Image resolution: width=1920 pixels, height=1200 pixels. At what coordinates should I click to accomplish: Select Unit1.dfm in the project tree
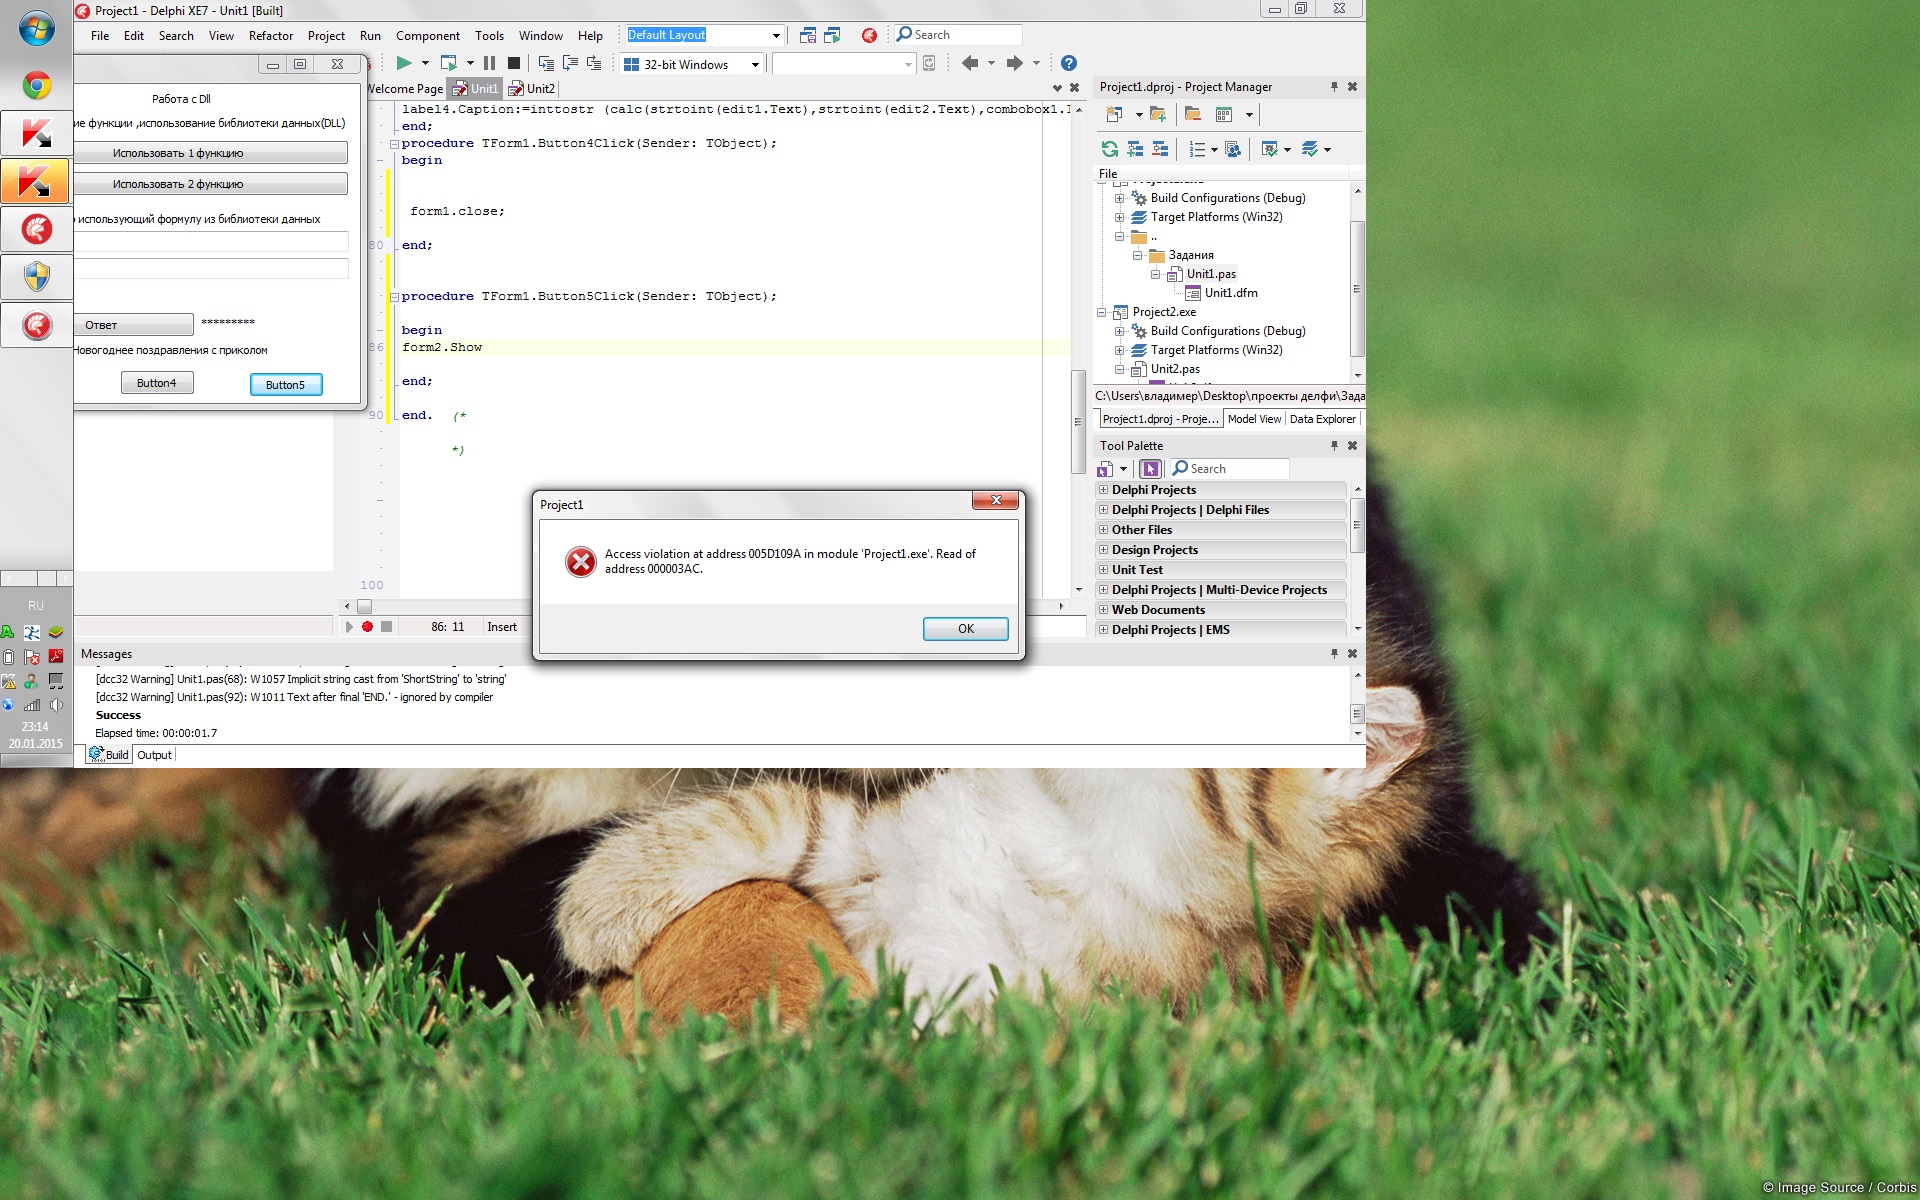(x=1230, y=293)
